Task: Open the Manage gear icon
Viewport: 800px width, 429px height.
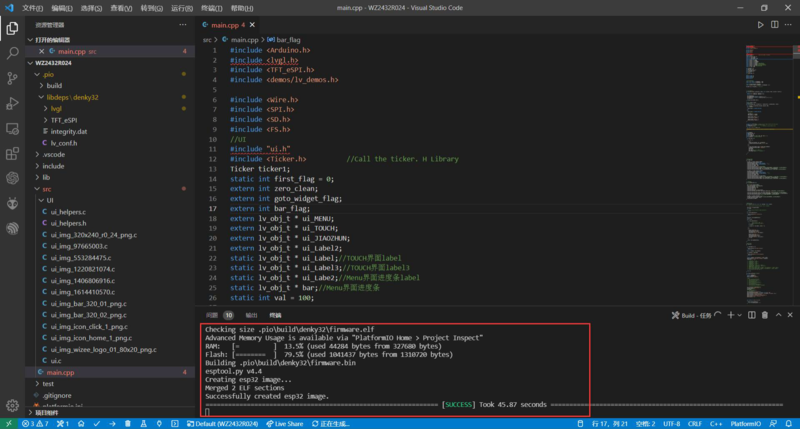Action: [x=12, y=406]
